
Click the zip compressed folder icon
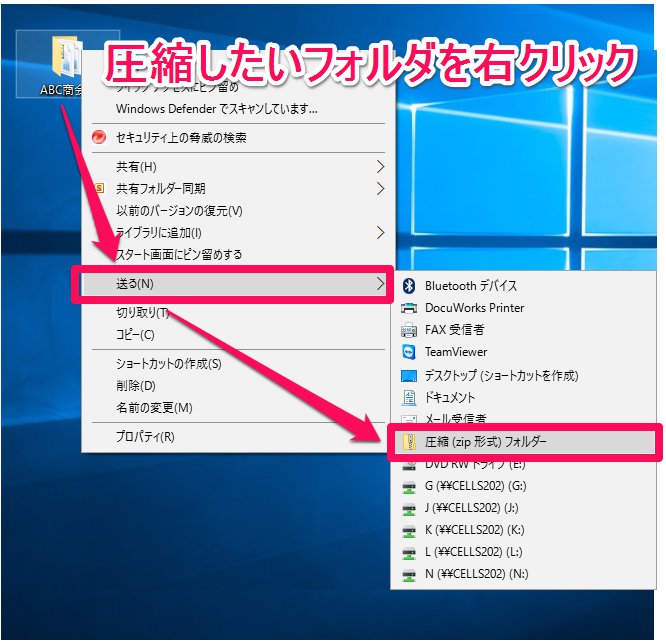point(408,441)
